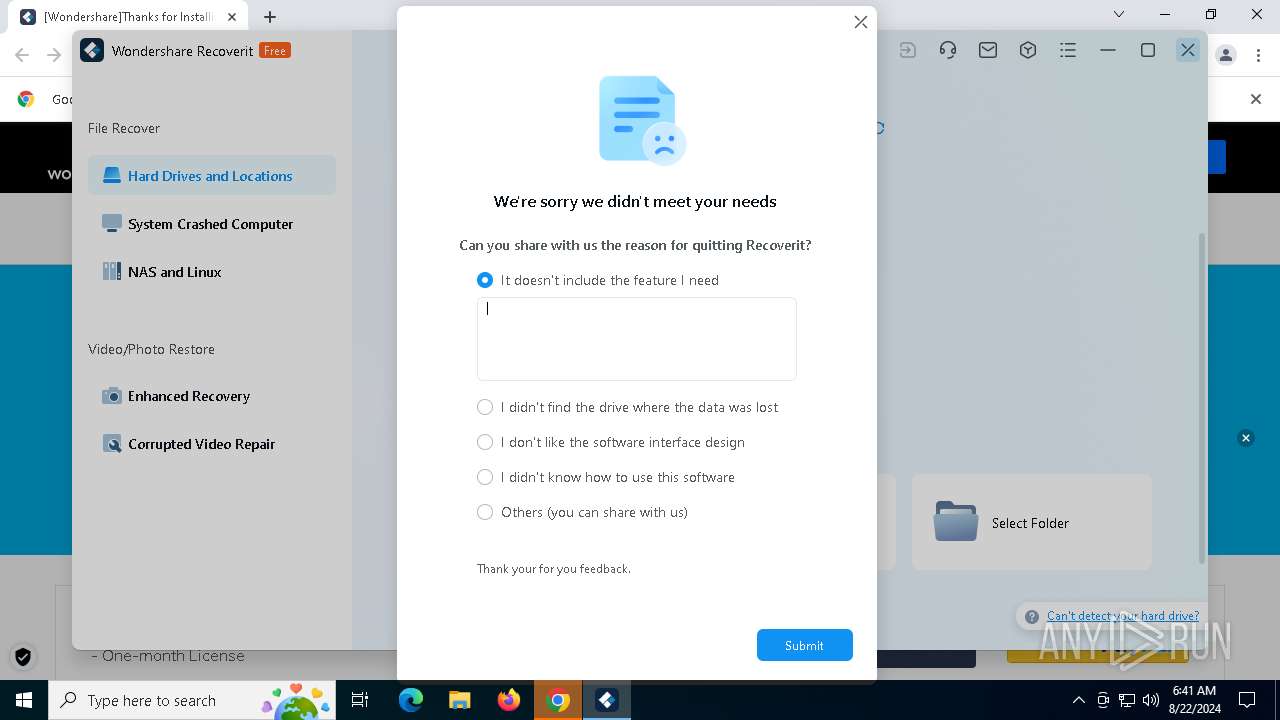Click the Free badge next to Recoverit title

(x=275, y=50)
